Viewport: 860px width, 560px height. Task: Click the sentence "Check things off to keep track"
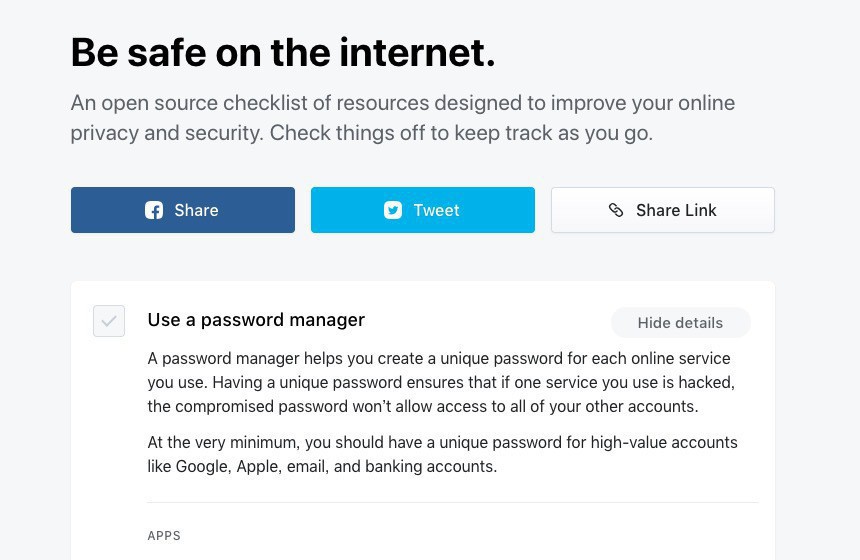(x=461, y=133)
